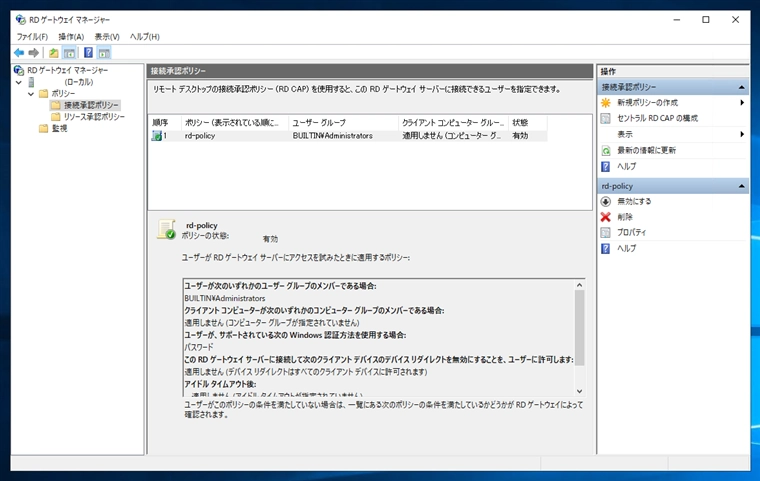The image size is (760, 481).
Task: Select 監視 in the tree
Action: tap(59, 128)
